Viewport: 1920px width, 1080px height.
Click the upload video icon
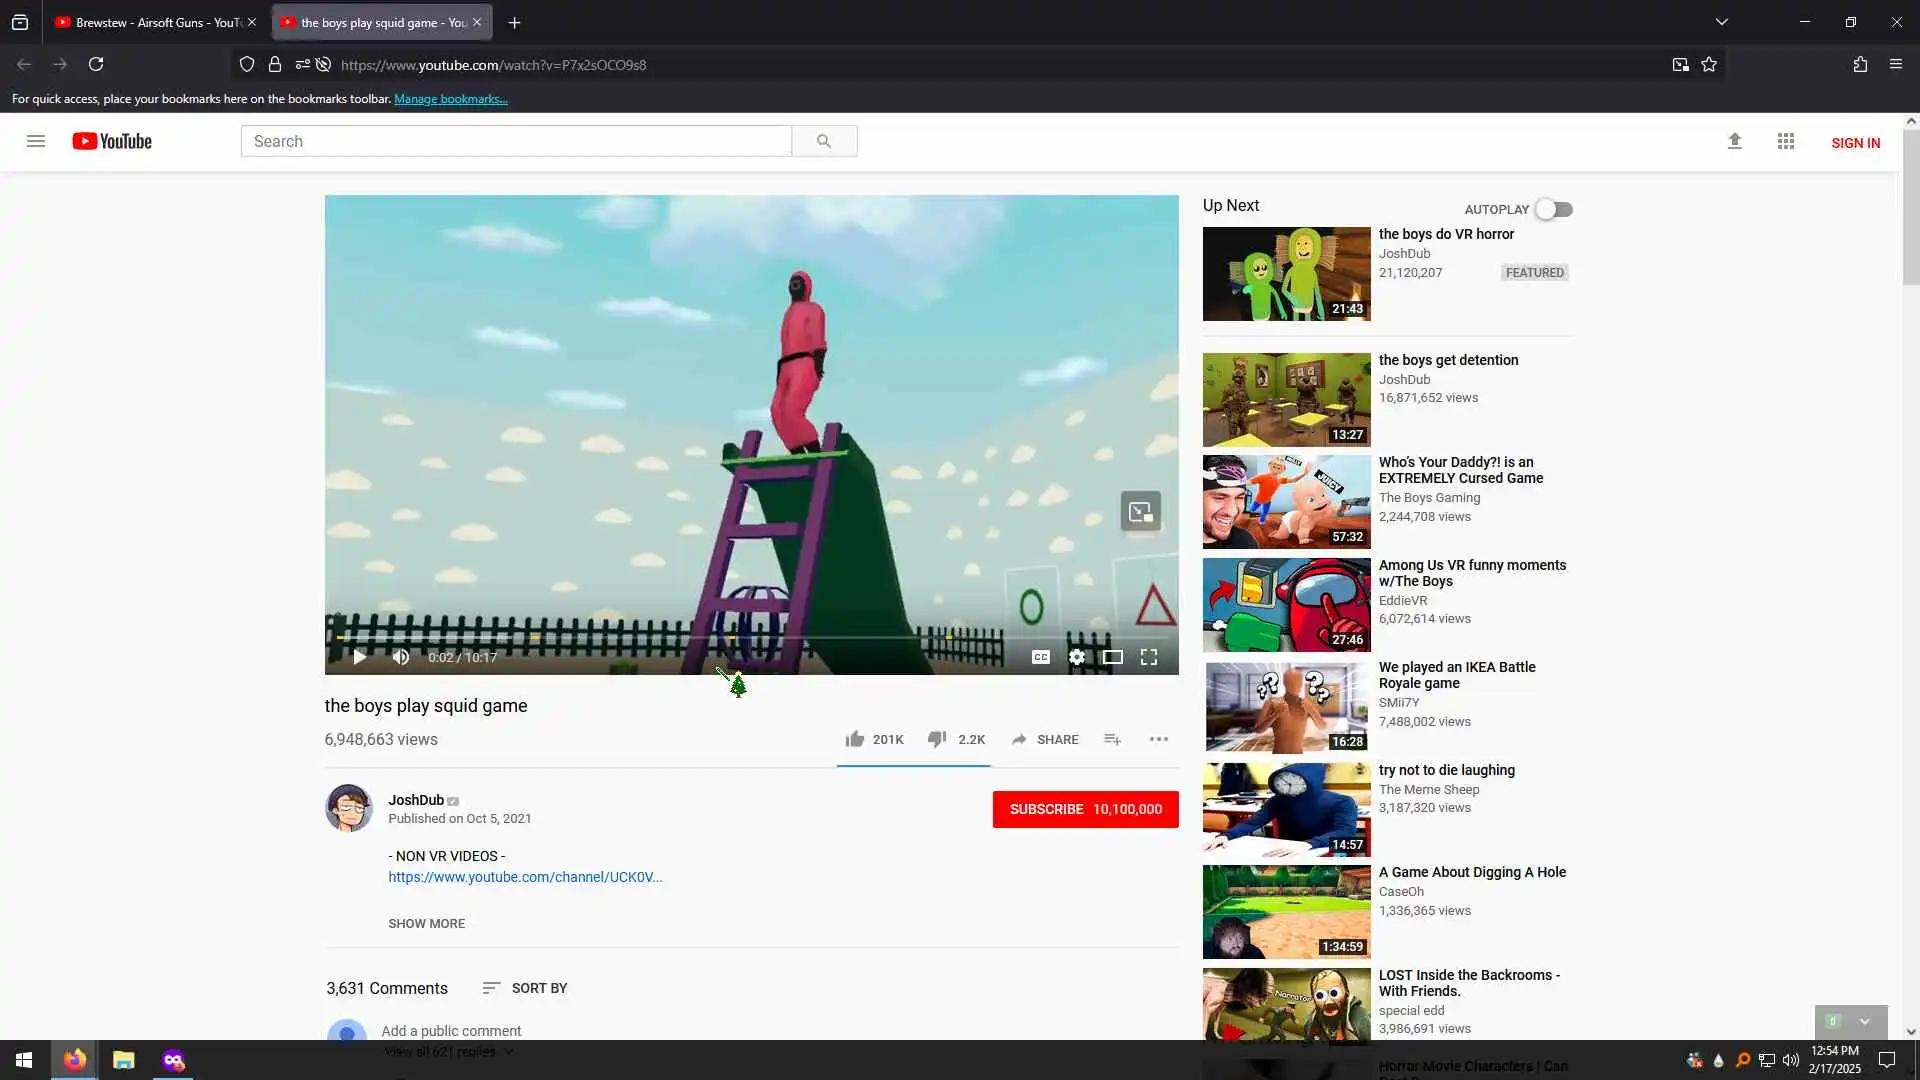click(1735, 142)
